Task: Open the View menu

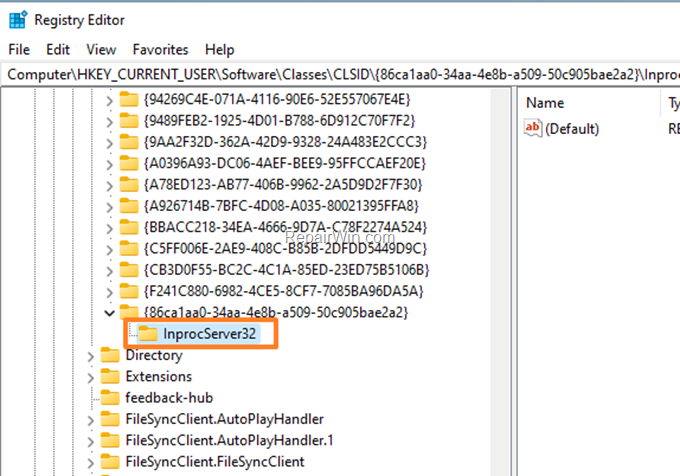Action: [x=101, y=49]
